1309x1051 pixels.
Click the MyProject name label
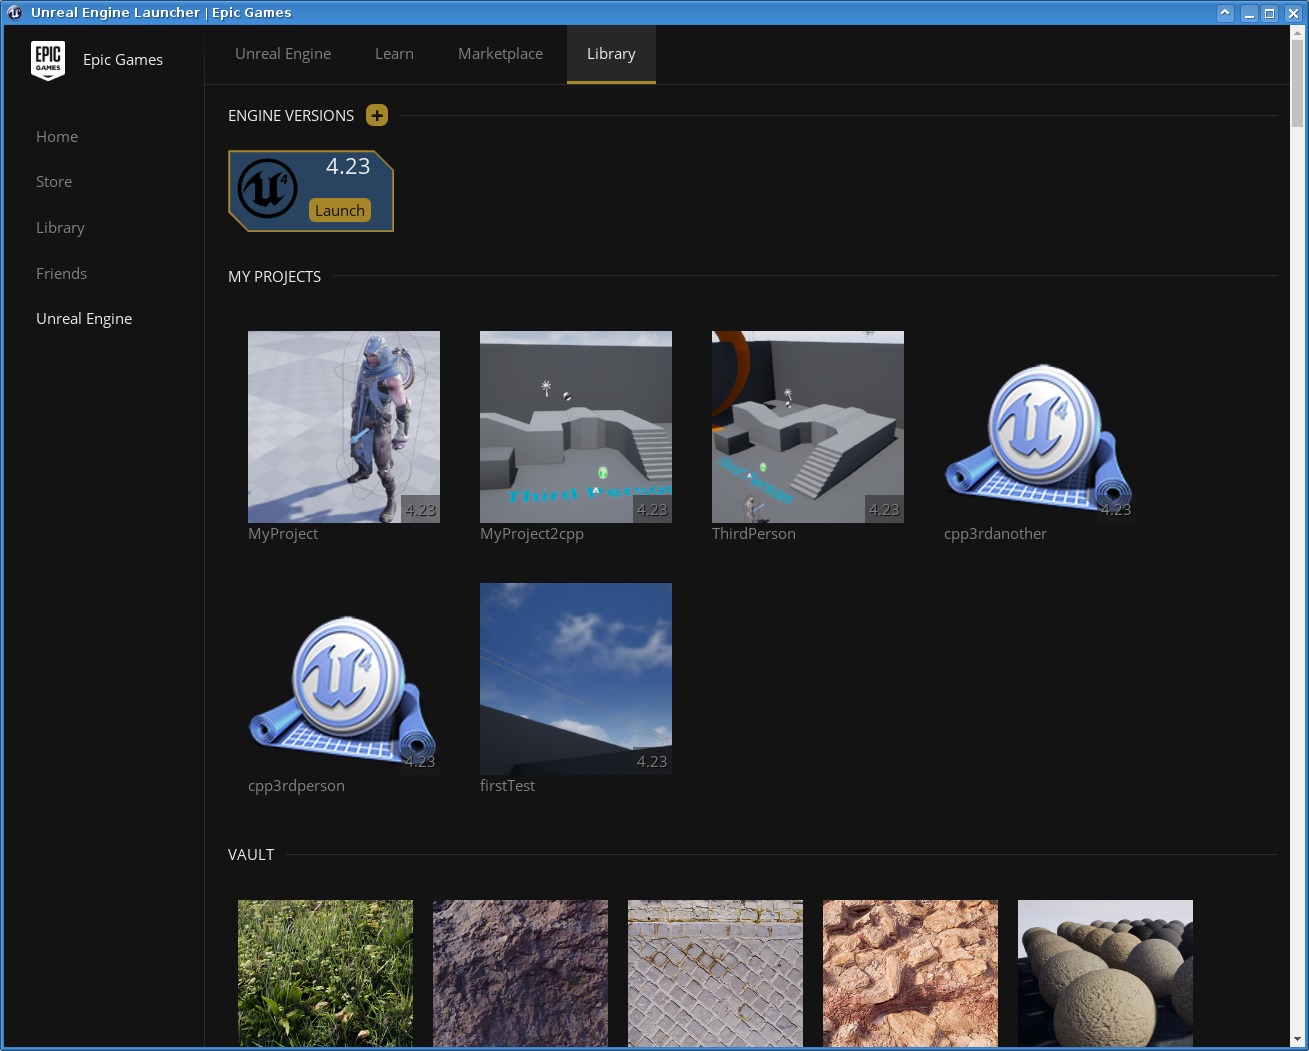283,534
